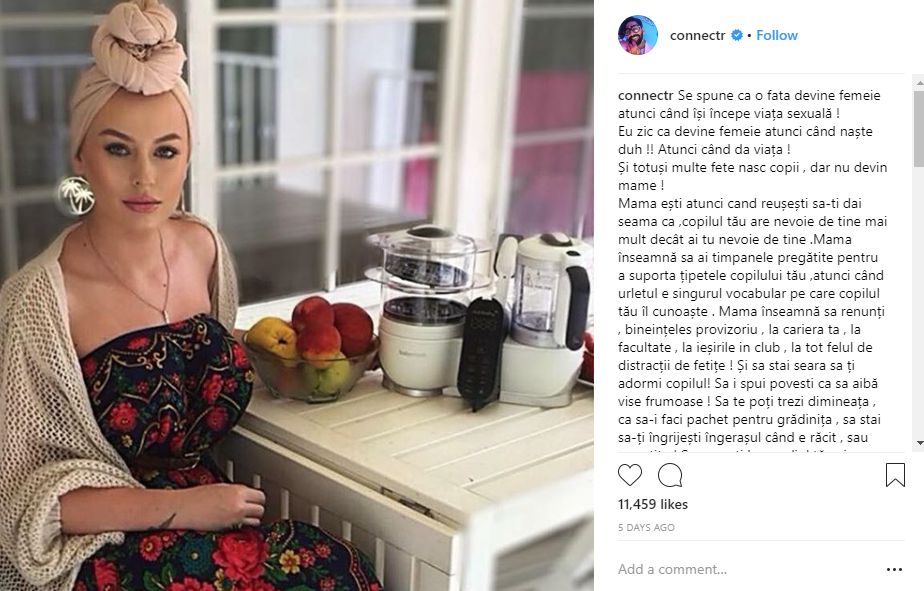Click the caption scrollbar thumb
The width and height of the screenshot is (924, 591).
click(x=919, y=128)
